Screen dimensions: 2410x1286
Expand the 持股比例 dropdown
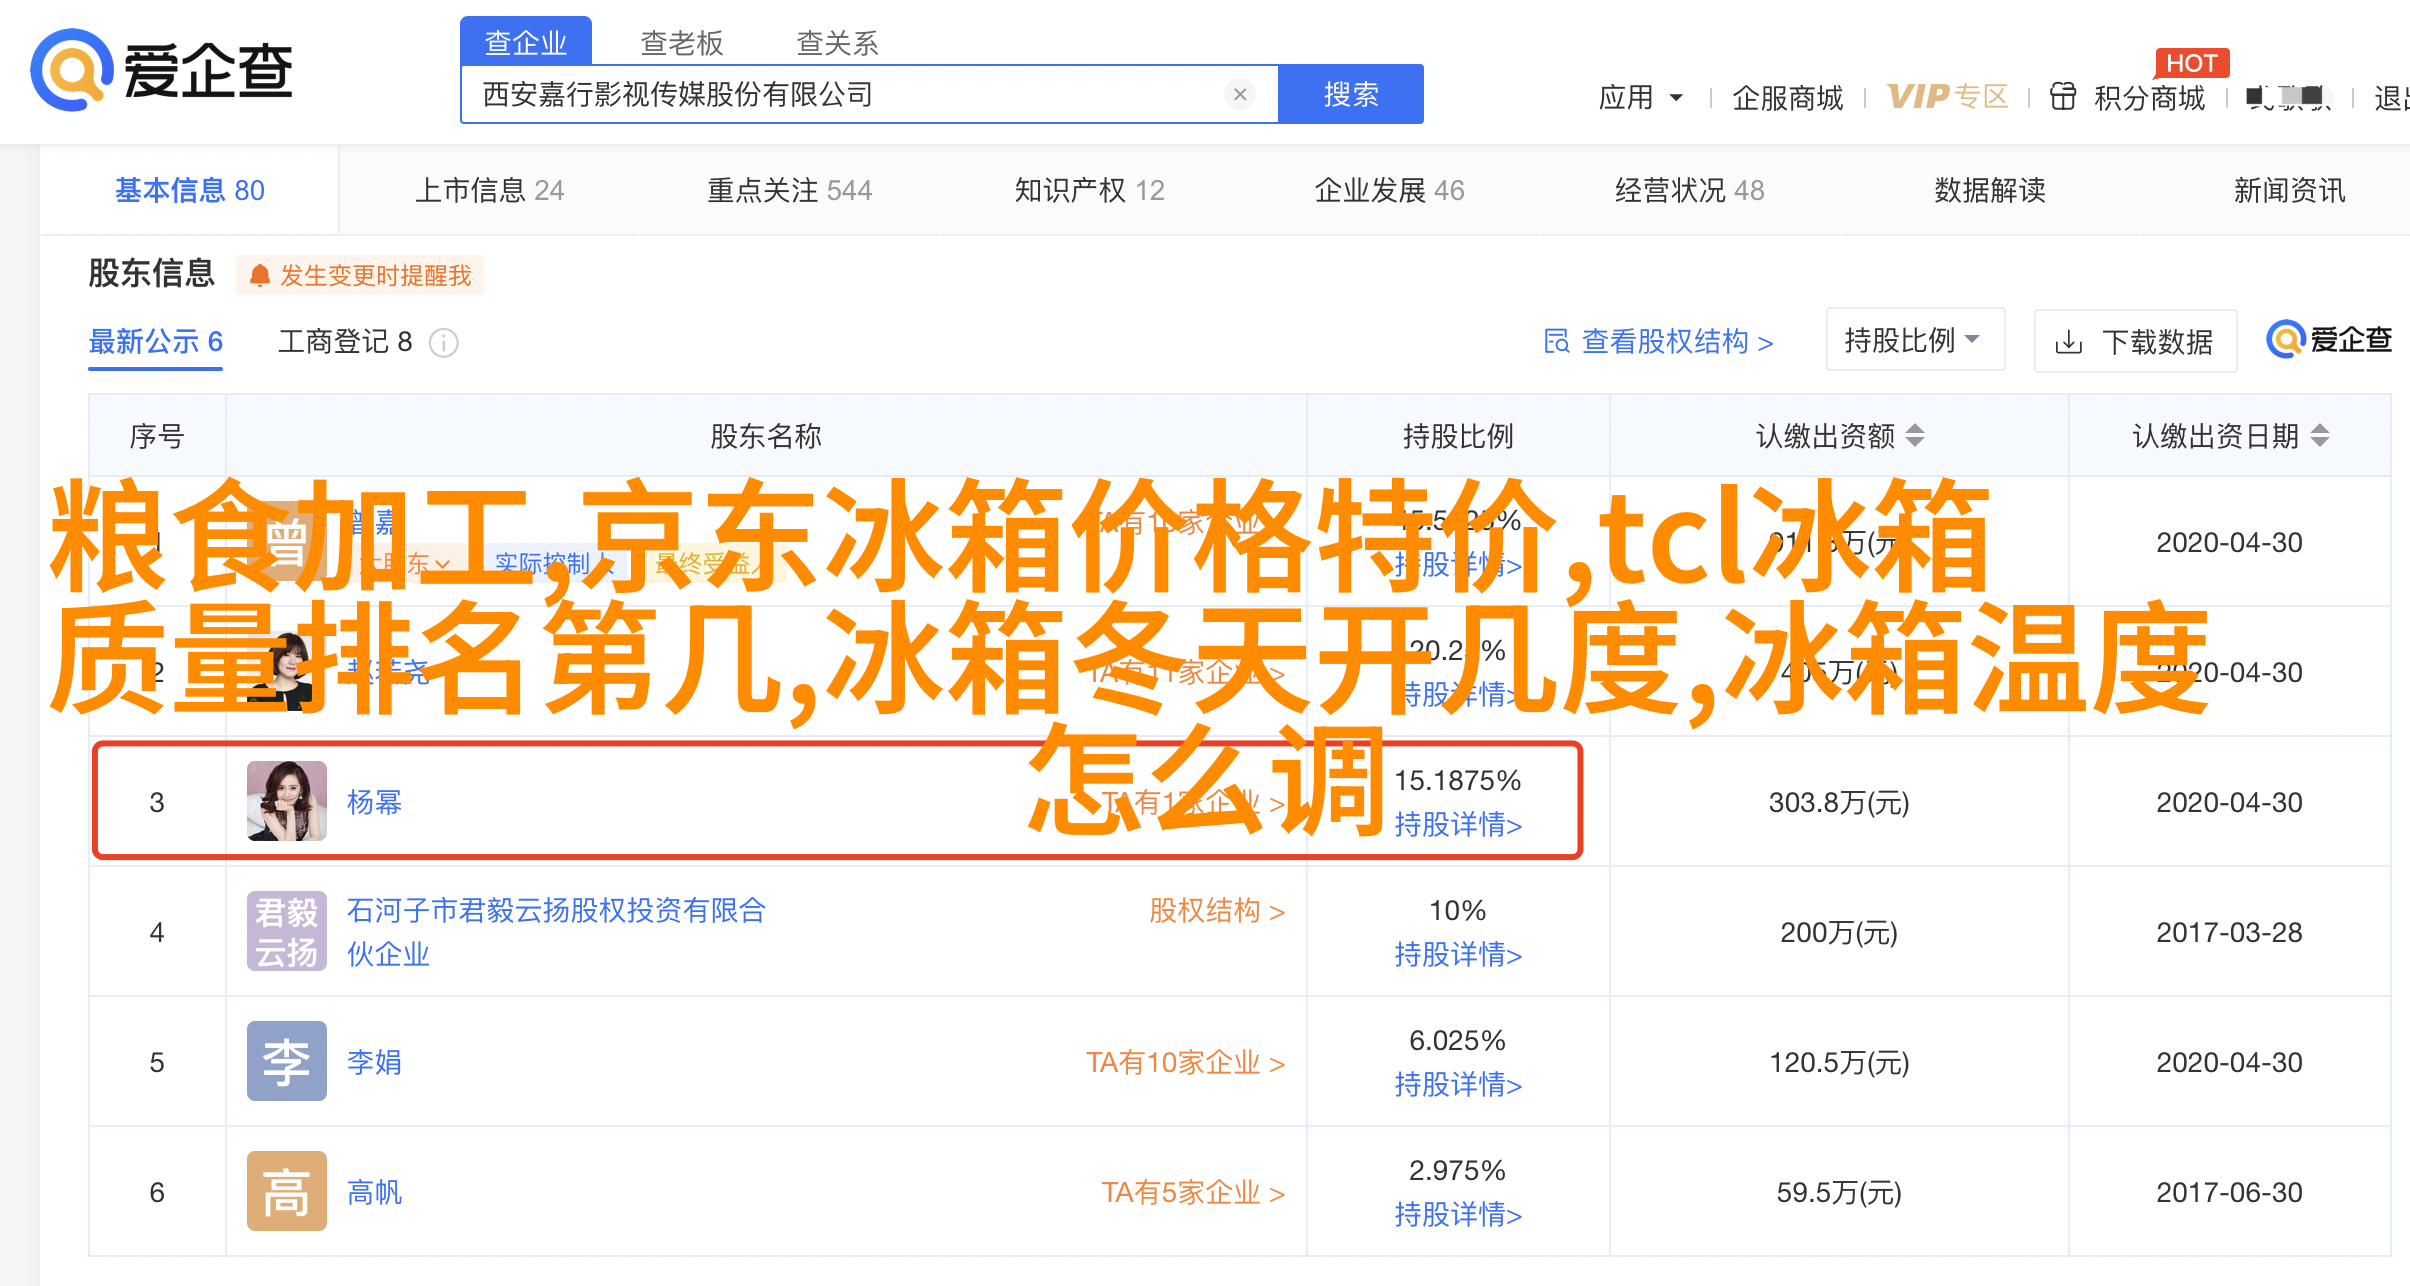[x=1915, y=340]
